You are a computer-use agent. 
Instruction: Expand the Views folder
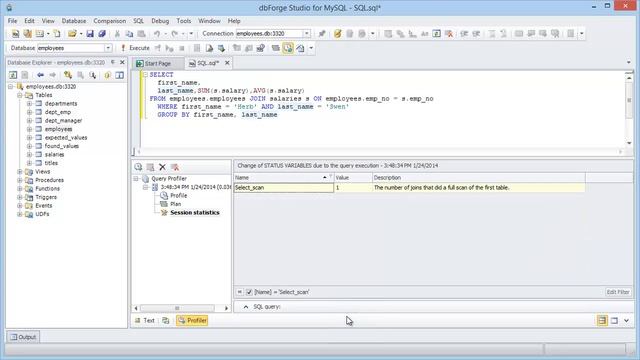(x=20, y=172)
